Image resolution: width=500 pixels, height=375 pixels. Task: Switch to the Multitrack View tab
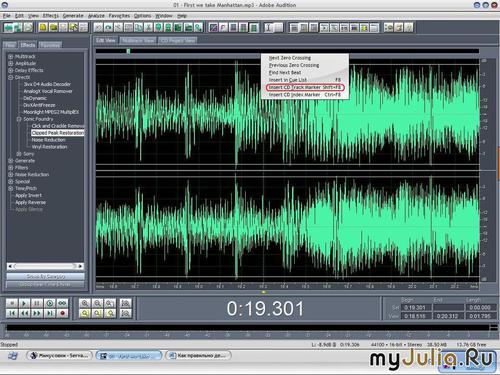coord(138,40)
